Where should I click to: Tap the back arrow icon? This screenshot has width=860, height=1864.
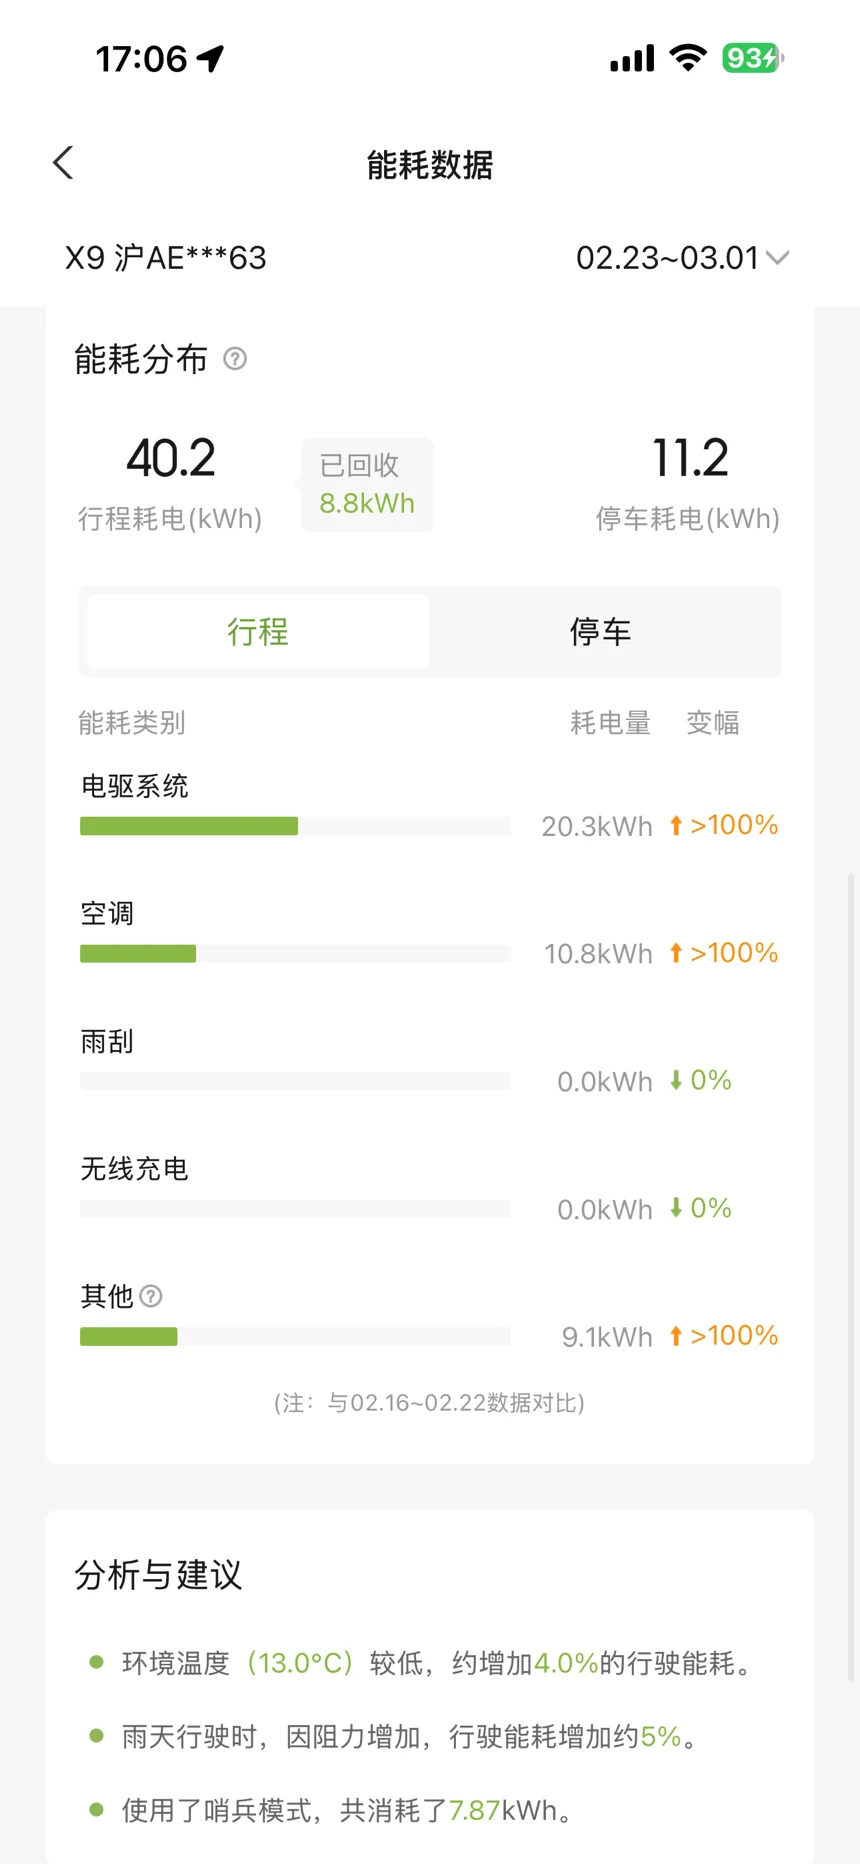64,163
